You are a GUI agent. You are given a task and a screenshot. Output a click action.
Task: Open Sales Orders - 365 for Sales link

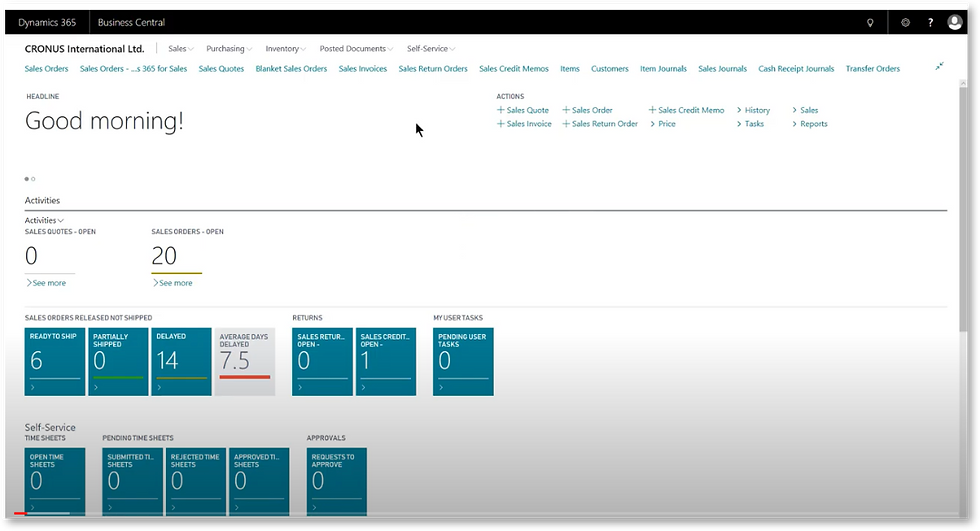coord(133,69)
